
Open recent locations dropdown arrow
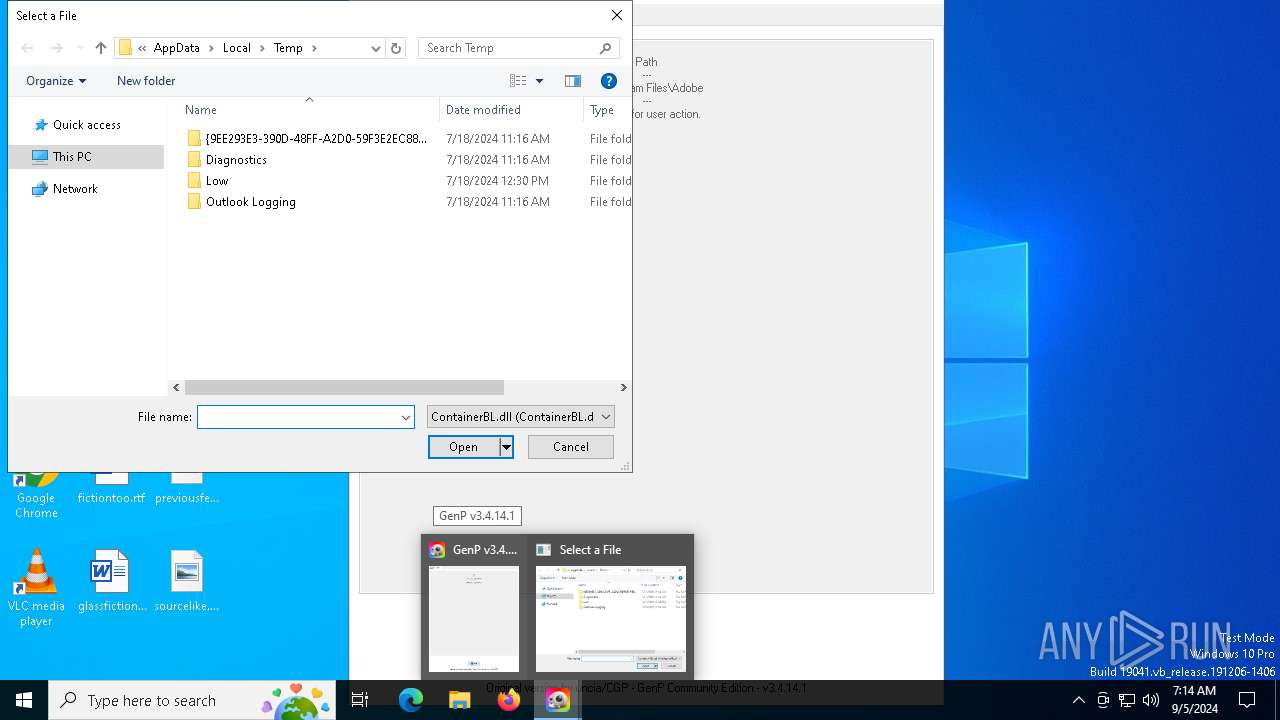click(80, 48)
